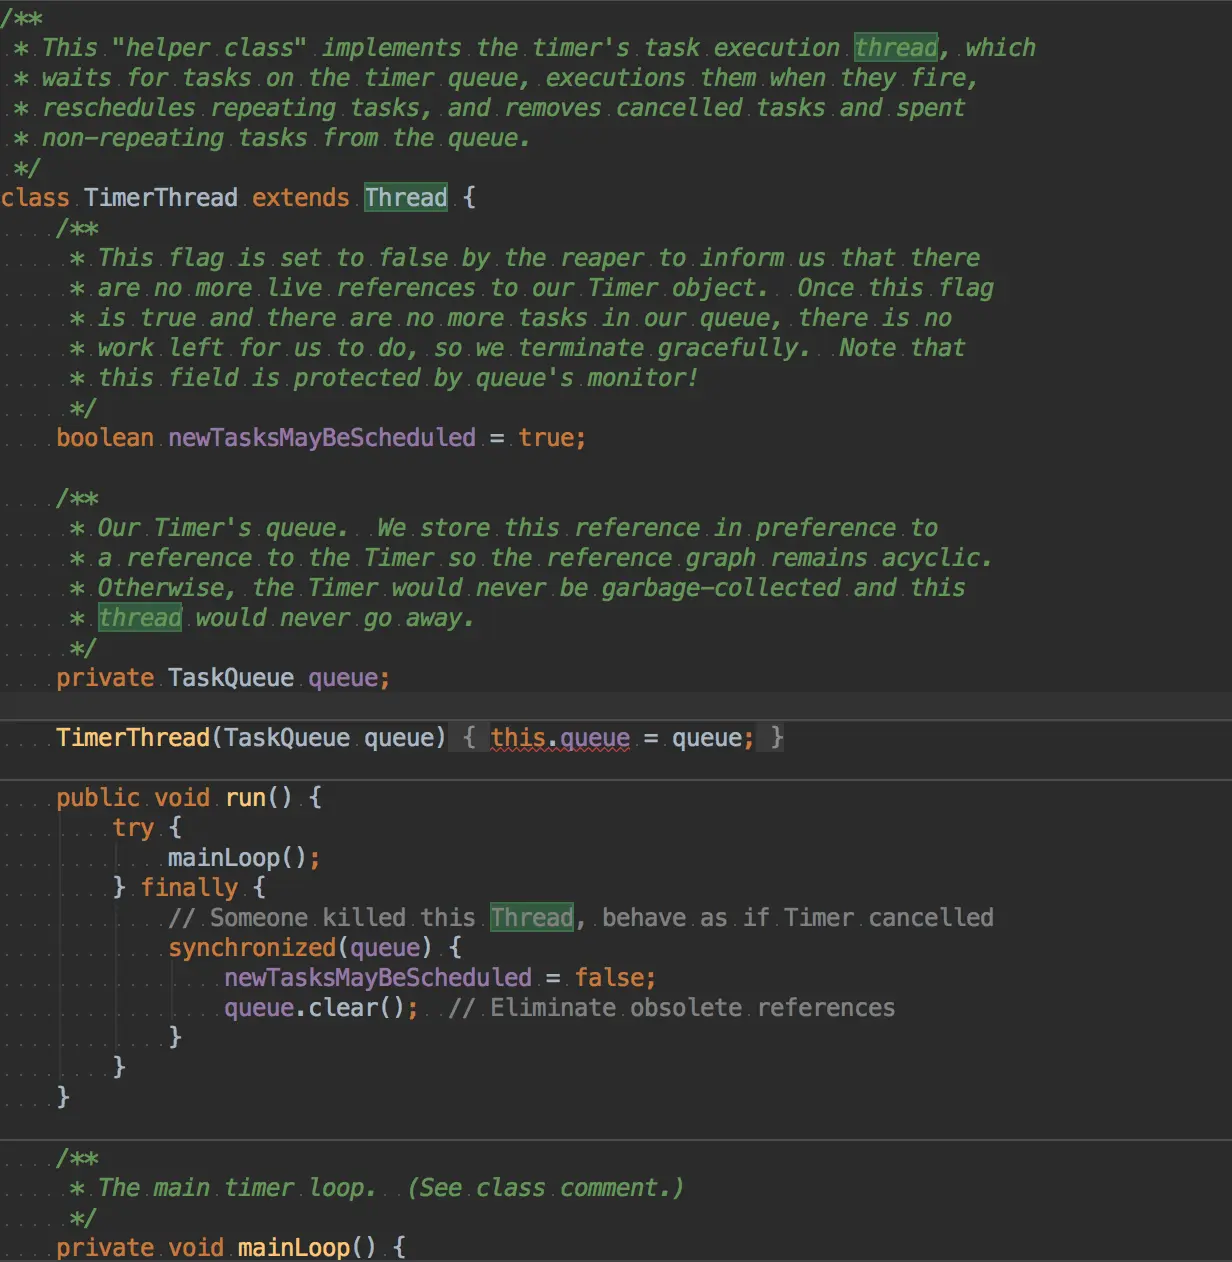Click the 'extends' keyword in the class declaration
This screenshot has width=1232, height=1262.
[x=301, y=198]
